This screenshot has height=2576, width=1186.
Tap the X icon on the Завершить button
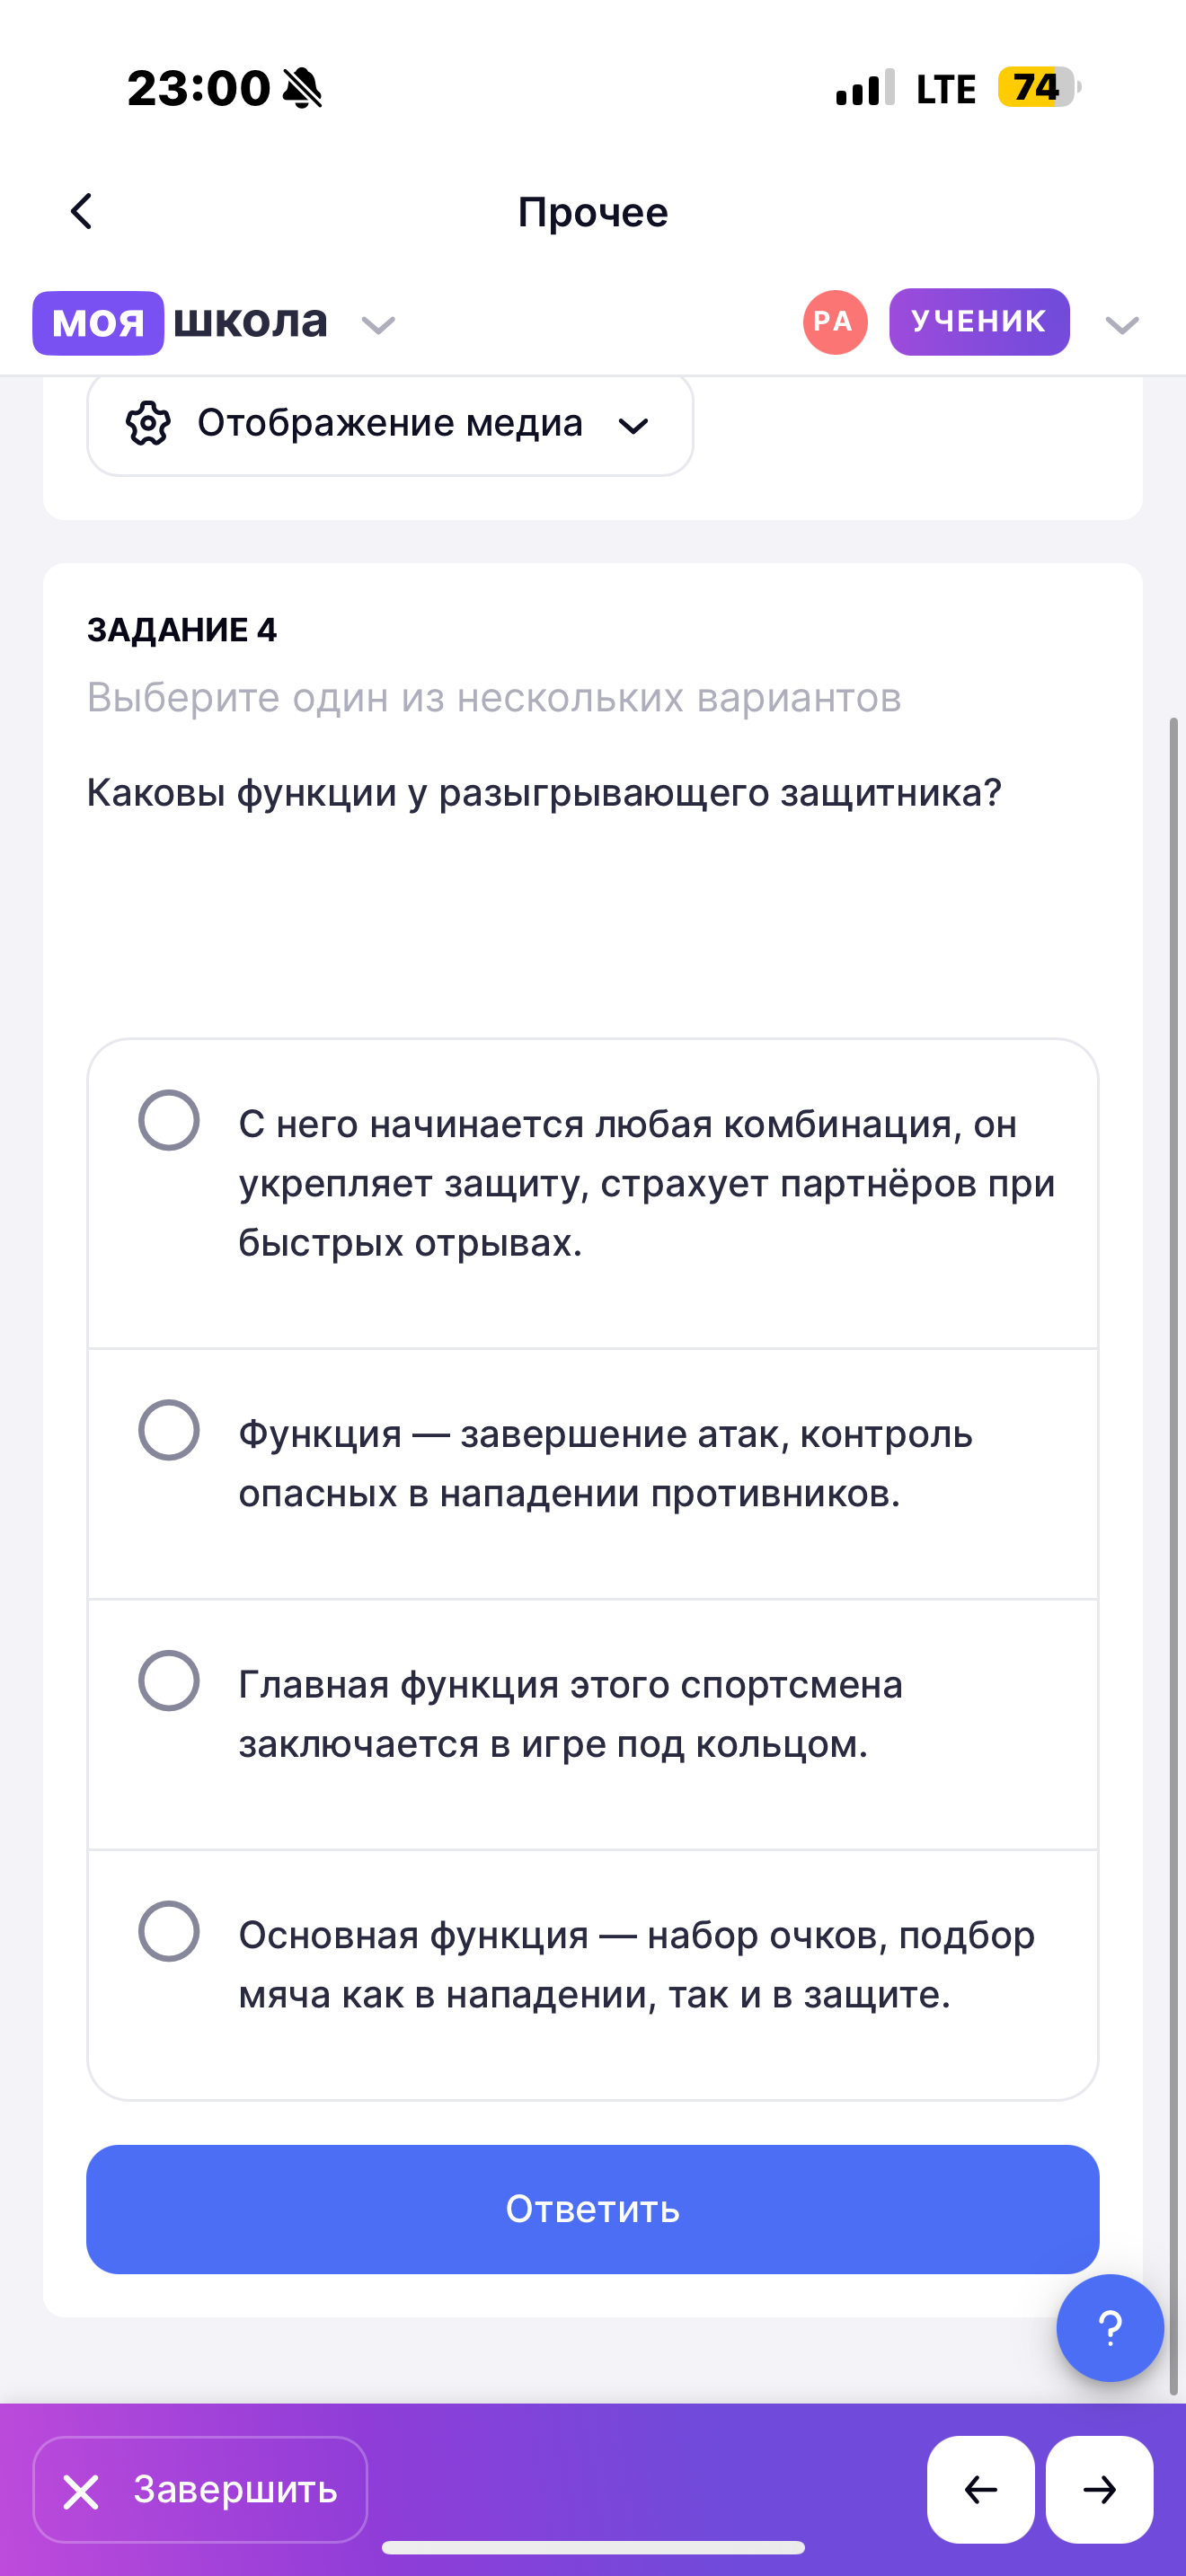pos(81,2491)
